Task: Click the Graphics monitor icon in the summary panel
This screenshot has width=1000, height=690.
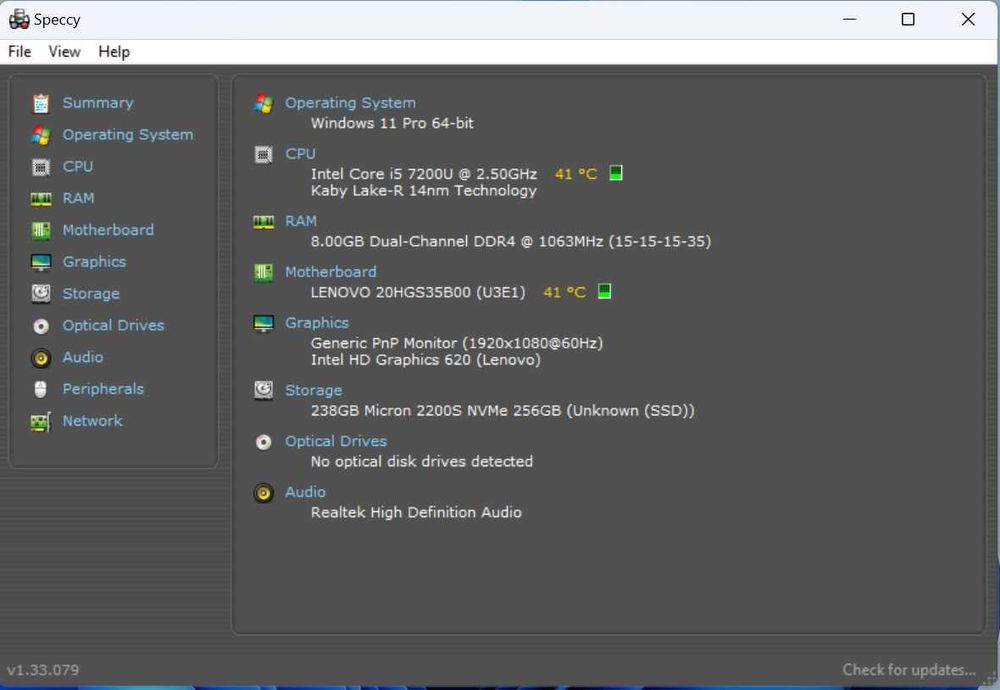Action: tap(263, 323)
